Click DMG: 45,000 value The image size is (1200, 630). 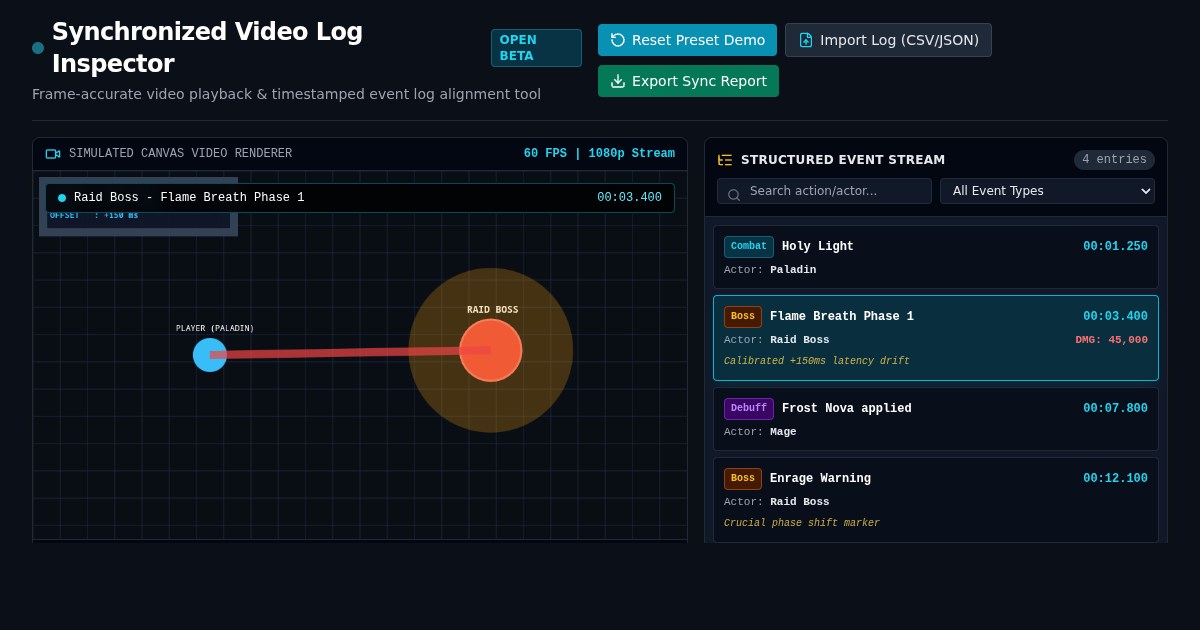tap(1111, 340)
